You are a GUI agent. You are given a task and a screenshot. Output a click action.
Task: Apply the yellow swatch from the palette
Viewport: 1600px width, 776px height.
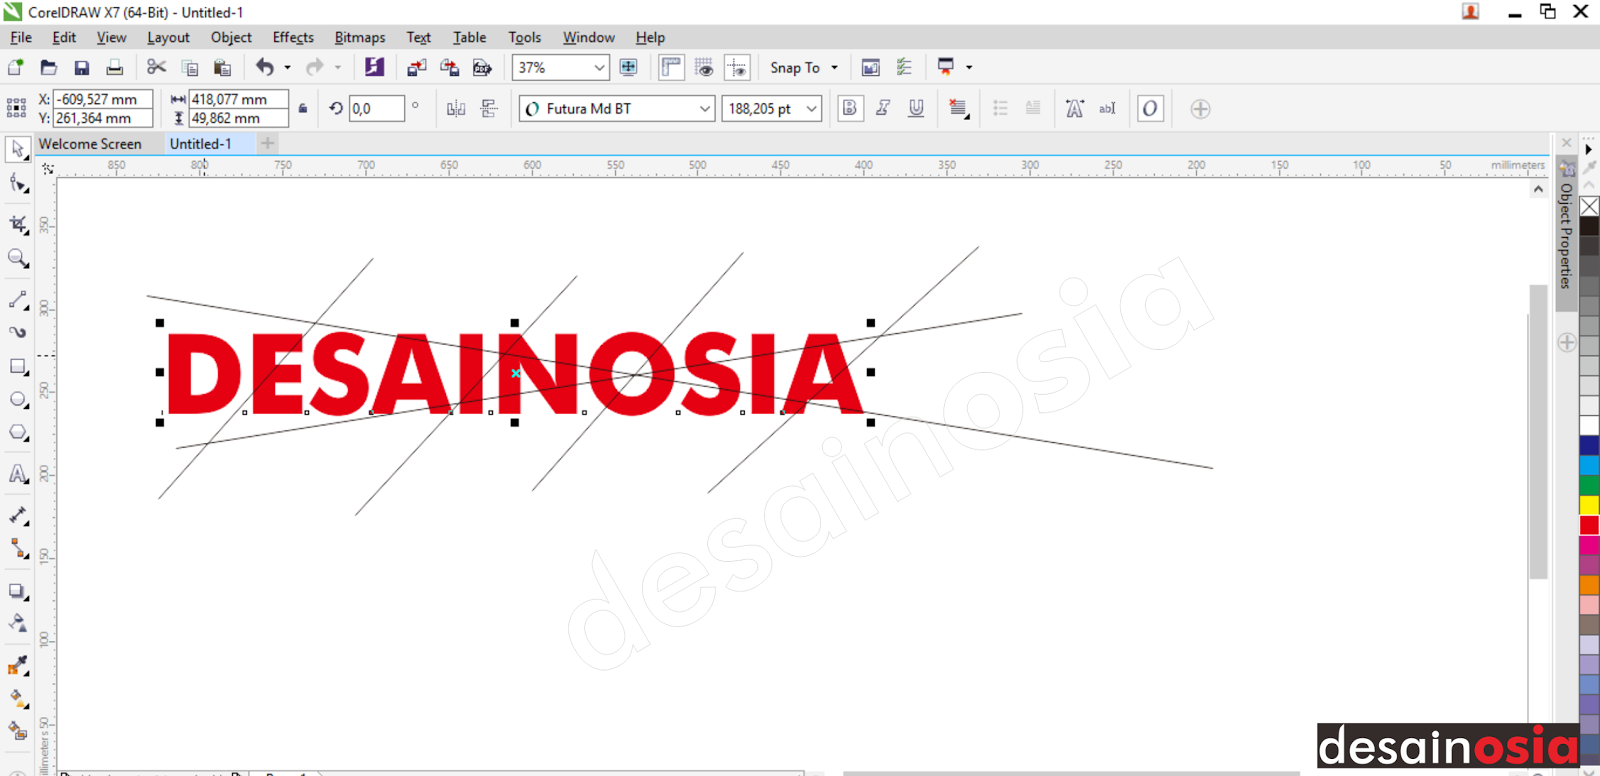[x=1589, y=505]
